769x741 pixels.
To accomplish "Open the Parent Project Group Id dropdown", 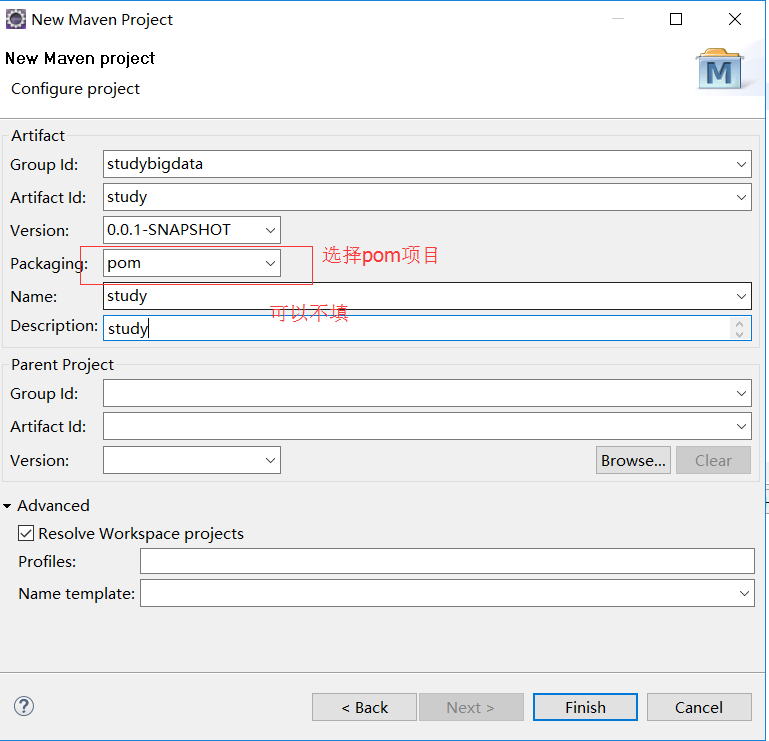I will tap(741, 393).
